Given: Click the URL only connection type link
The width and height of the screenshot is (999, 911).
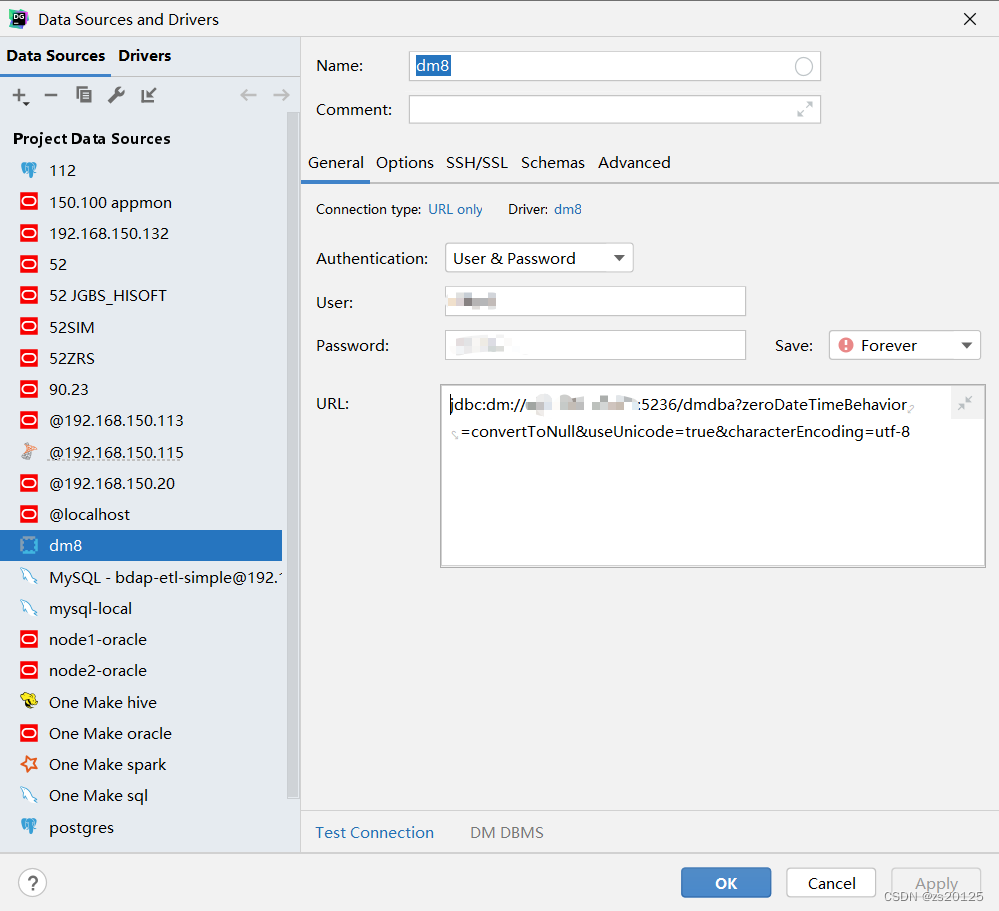Looking at the screenshot, I should click(x=455, y=209).
